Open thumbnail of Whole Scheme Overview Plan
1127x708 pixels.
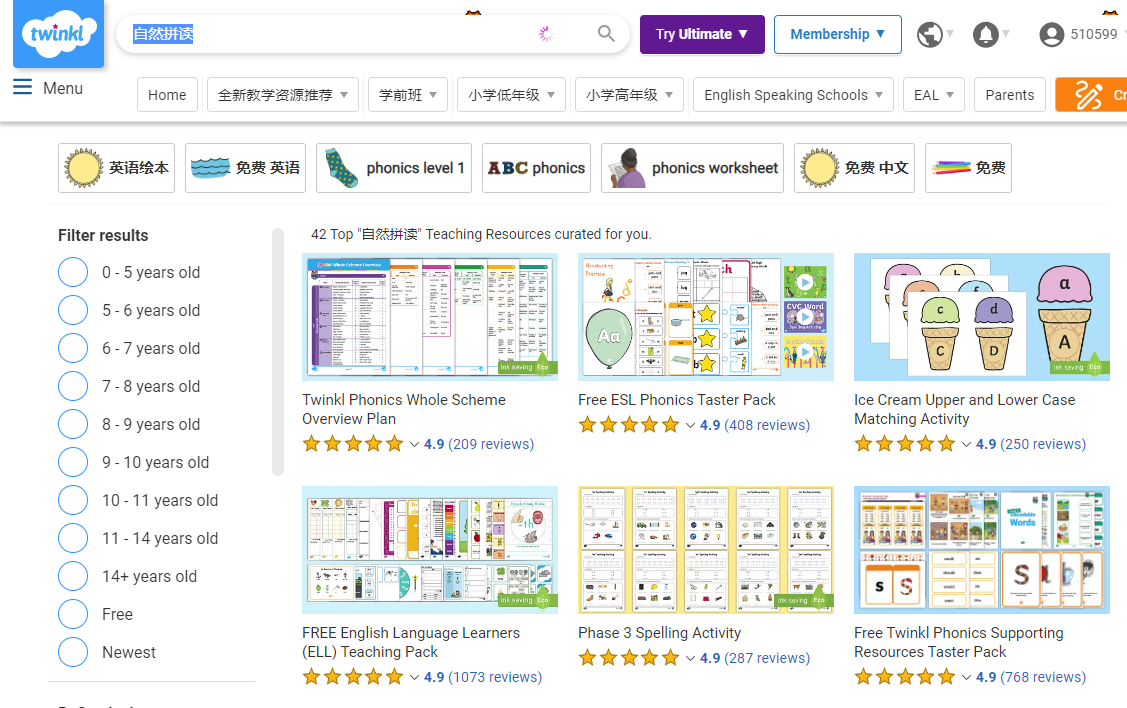(430, 316)
